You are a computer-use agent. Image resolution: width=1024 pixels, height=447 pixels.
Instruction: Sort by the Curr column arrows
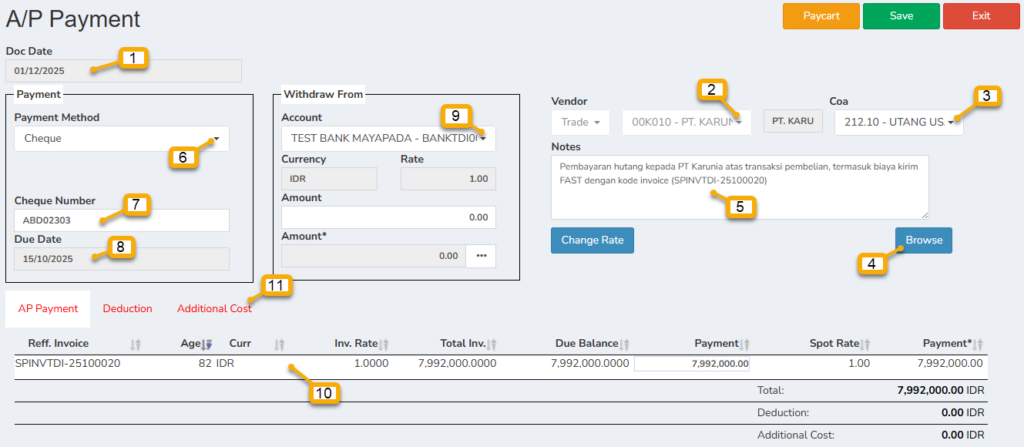[x=280, y=344]
